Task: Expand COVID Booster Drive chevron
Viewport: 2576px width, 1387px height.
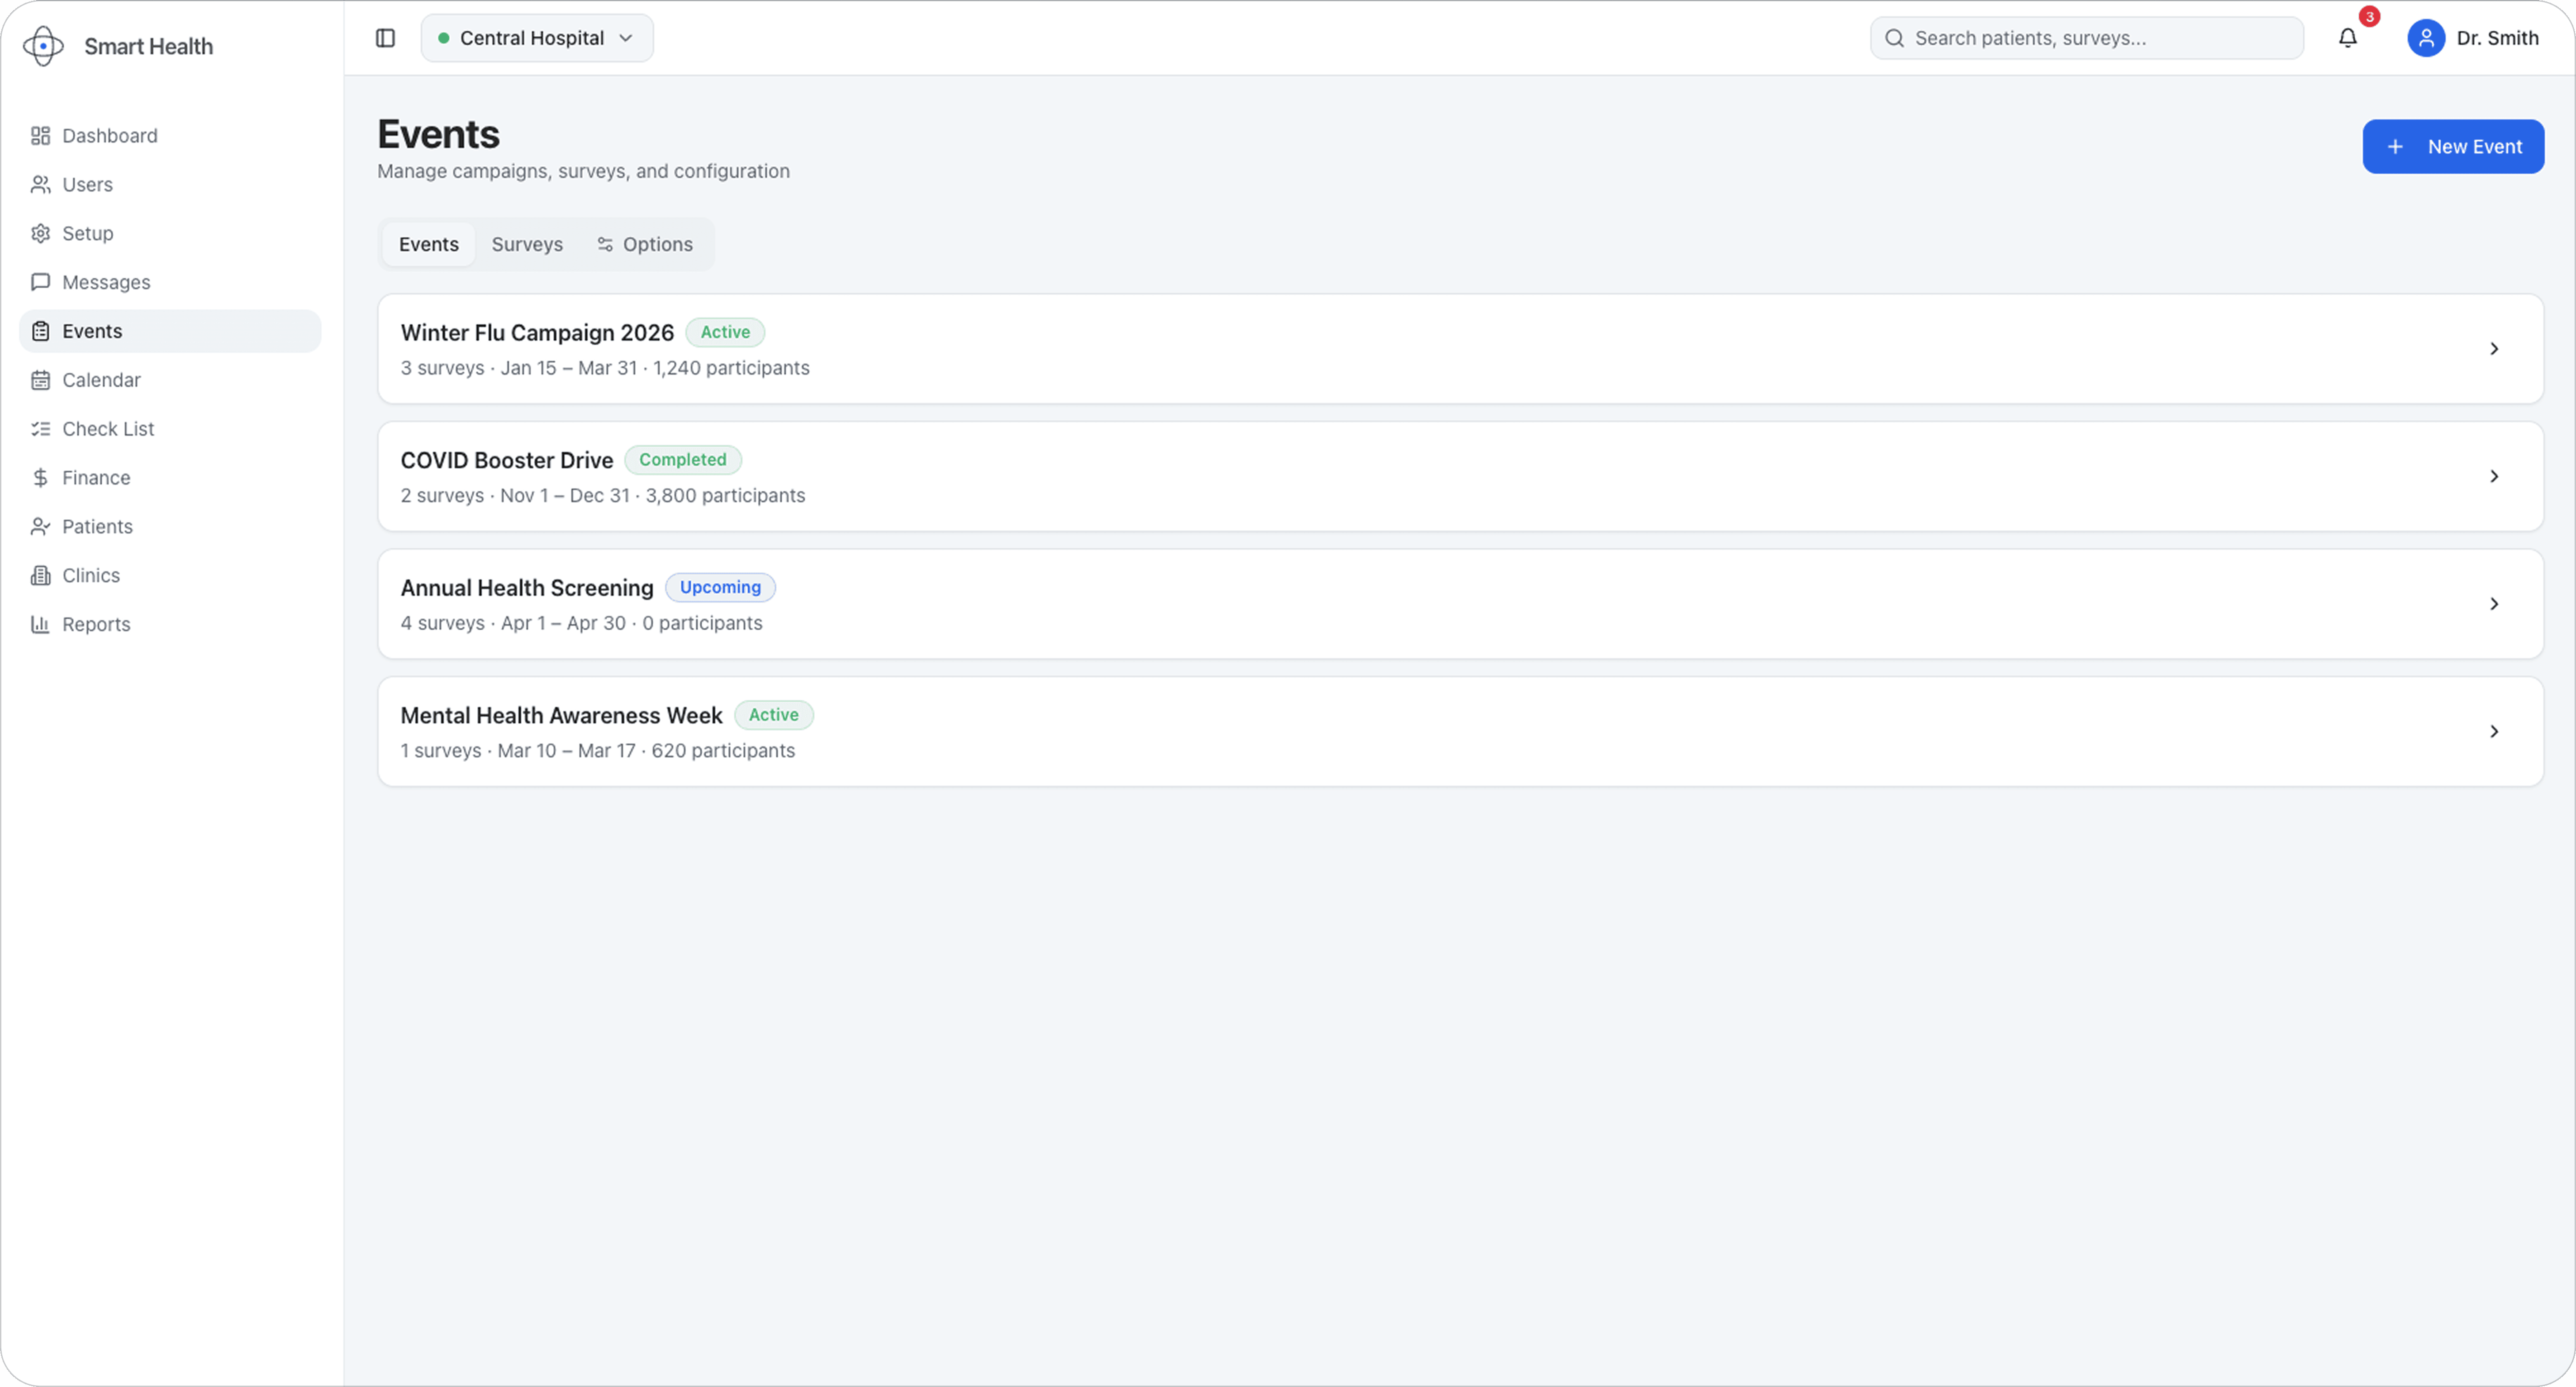Action: (2493, 476)
